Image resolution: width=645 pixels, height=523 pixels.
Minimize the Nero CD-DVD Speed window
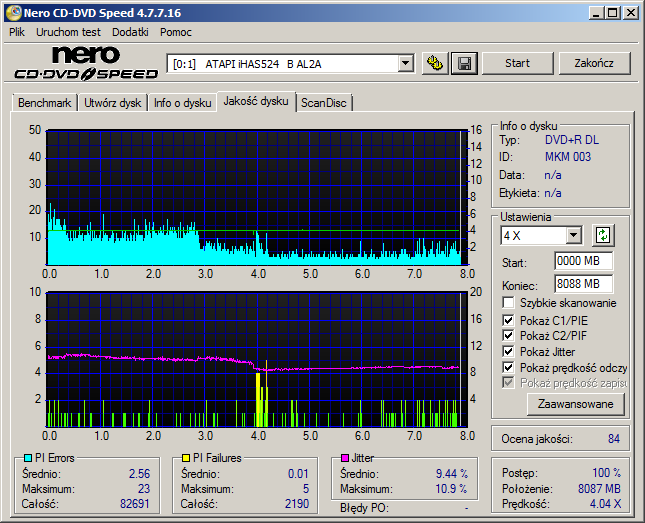point(596,13)
